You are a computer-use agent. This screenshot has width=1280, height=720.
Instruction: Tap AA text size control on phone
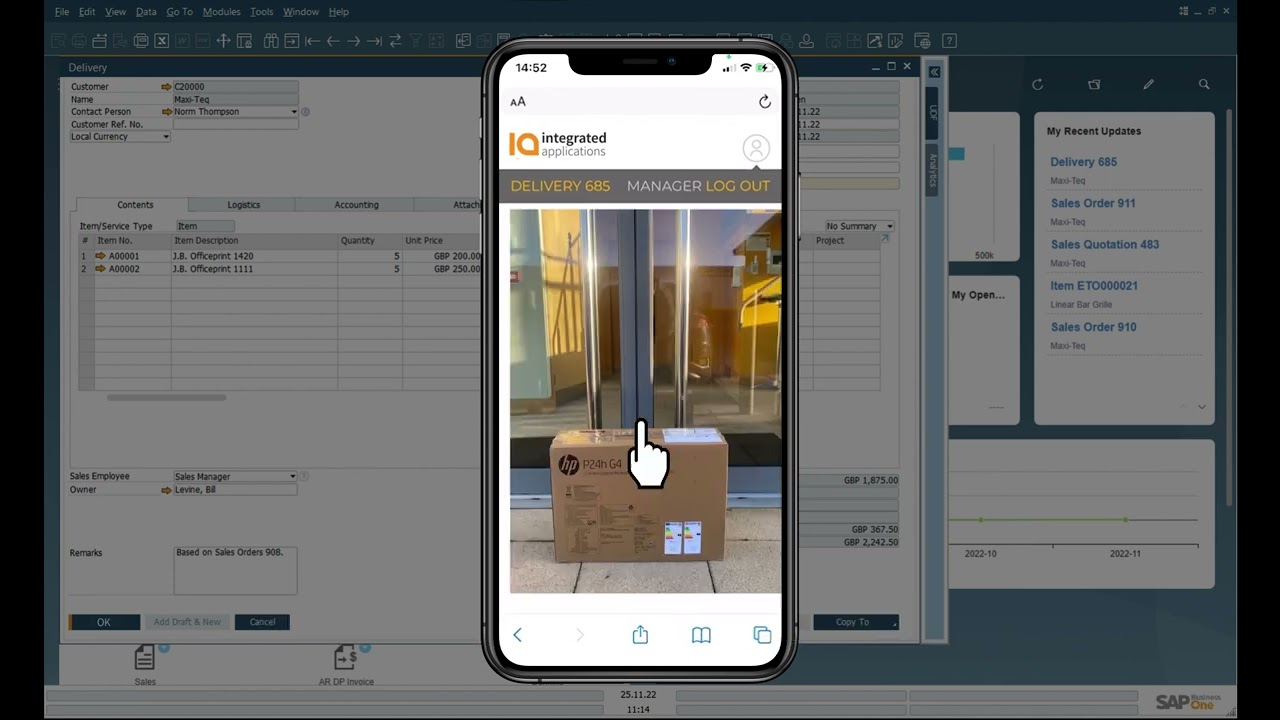[518, 102]
